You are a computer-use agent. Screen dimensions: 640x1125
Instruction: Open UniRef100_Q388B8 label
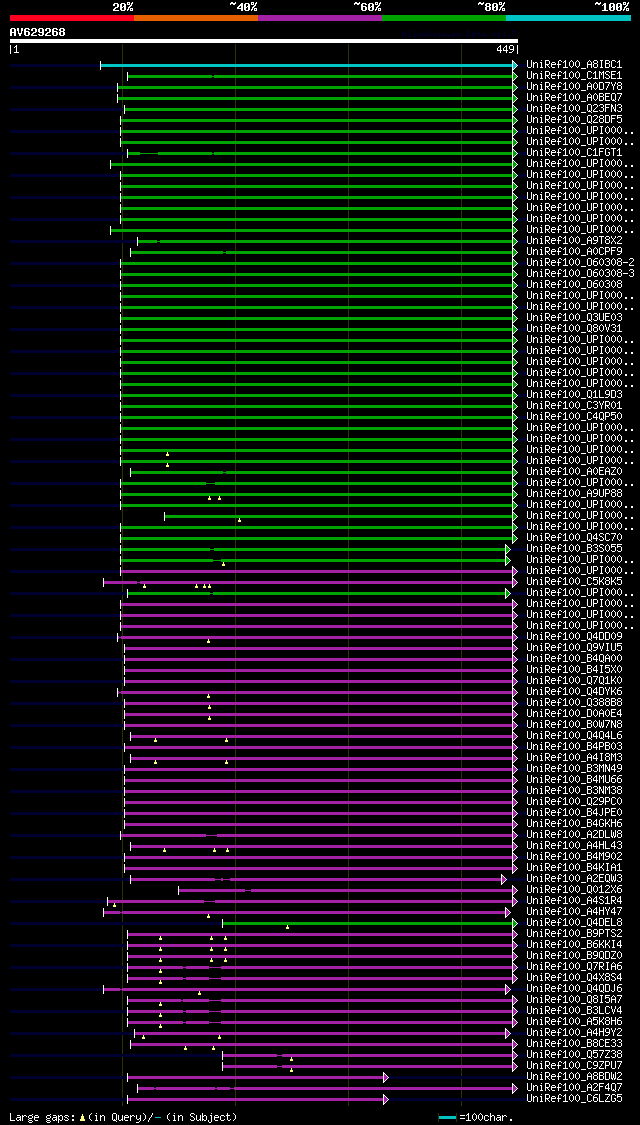(574, 702)
